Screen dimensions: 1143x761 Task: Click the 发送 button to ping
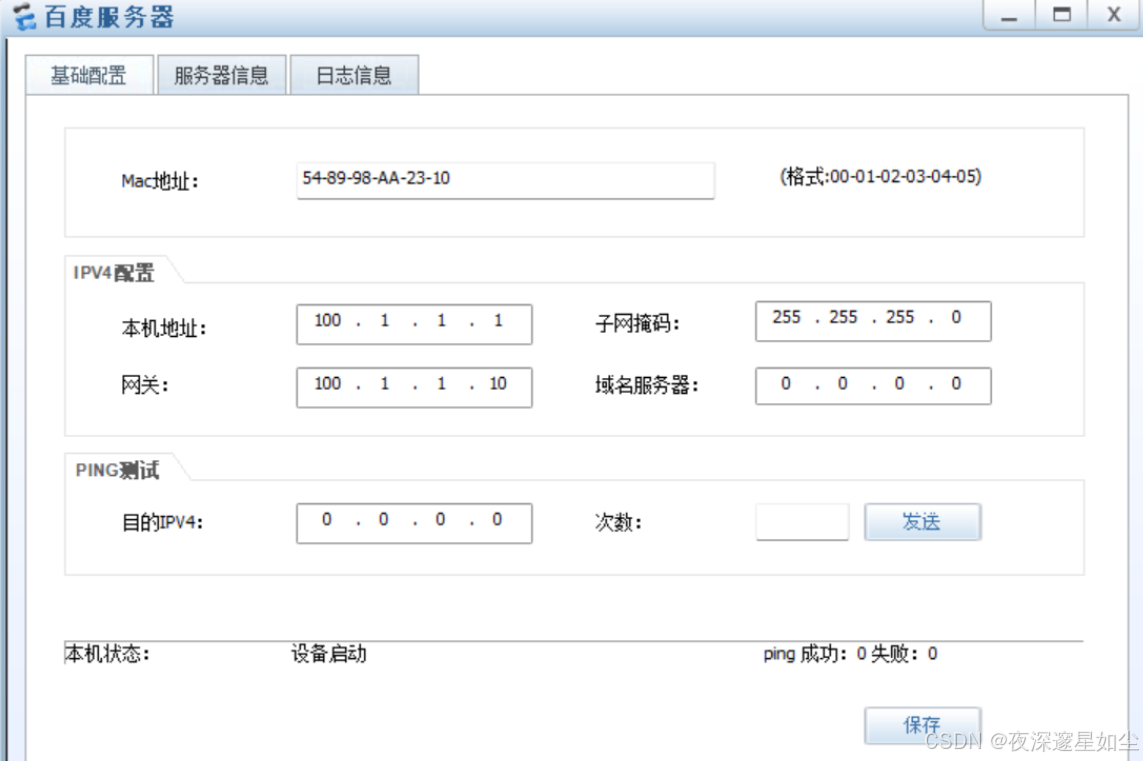(923, 522)
